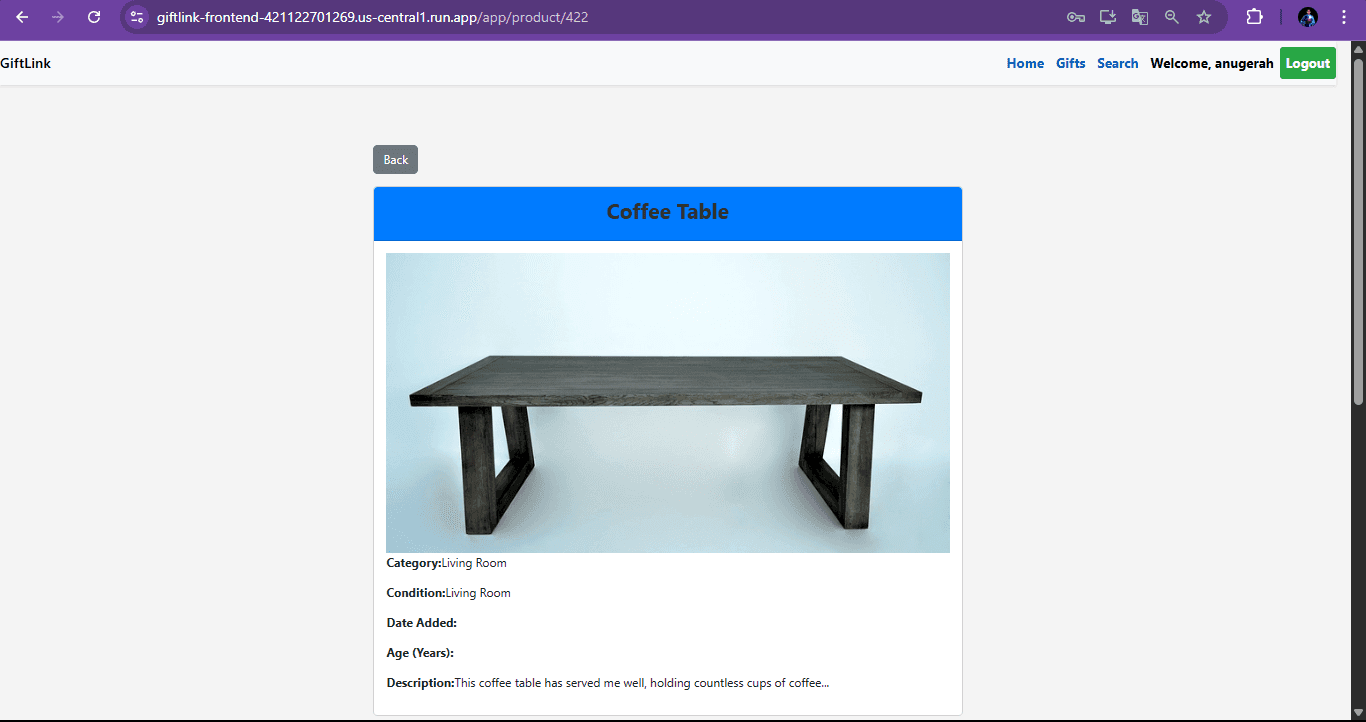Click the zoom magnifier icon in the toolbar

pyautogui.click(x=1171, y=17)
